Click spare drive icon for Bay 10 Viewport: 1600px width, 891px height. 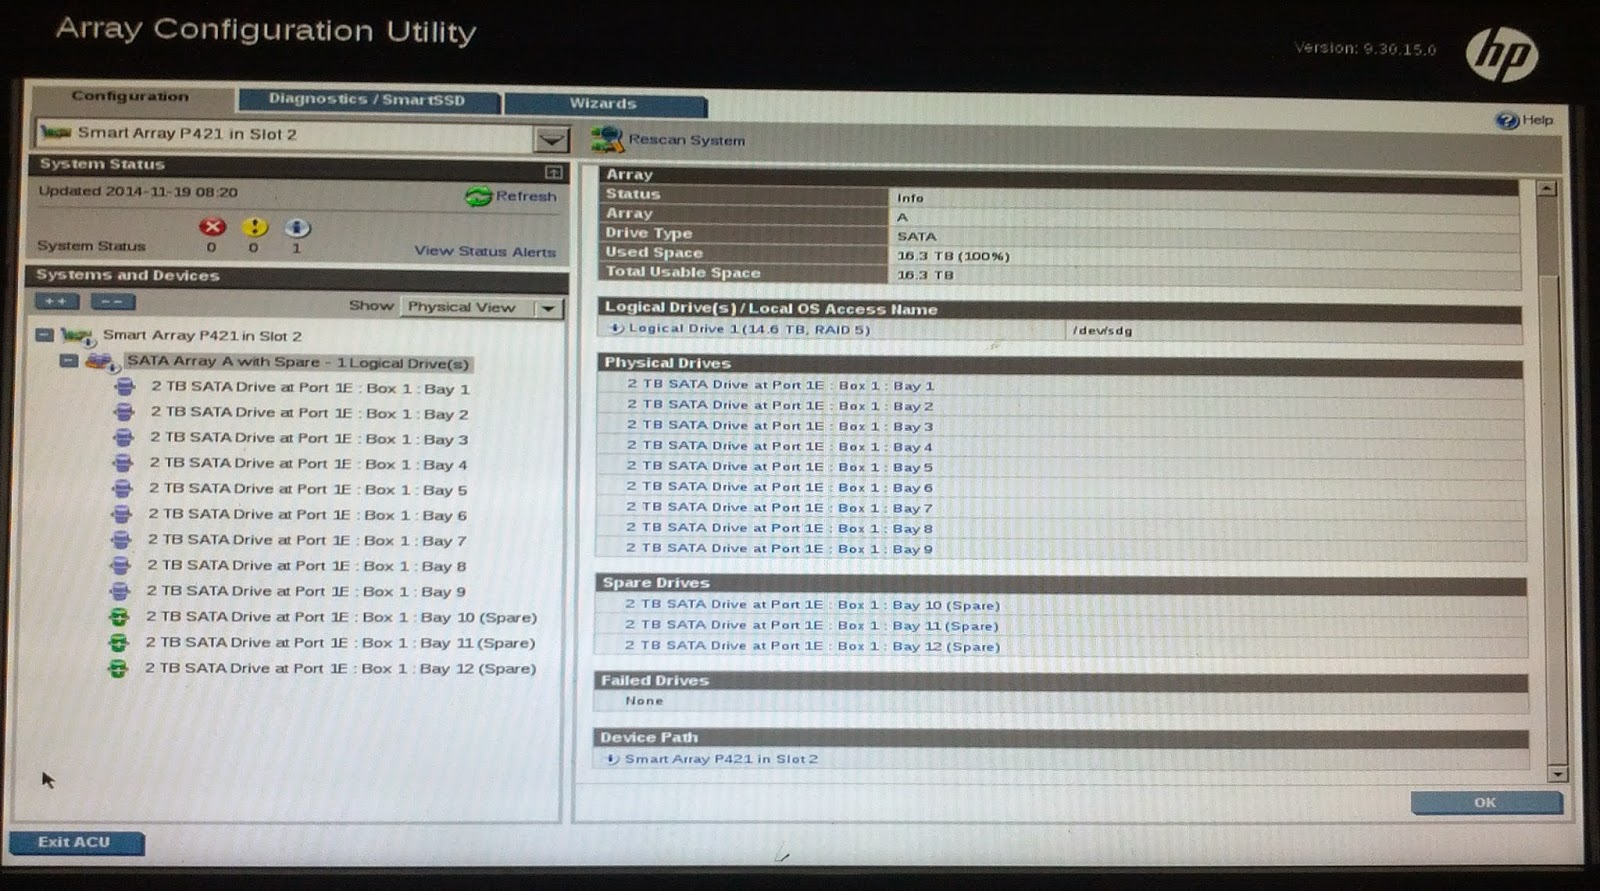click(x=119, y=617)
